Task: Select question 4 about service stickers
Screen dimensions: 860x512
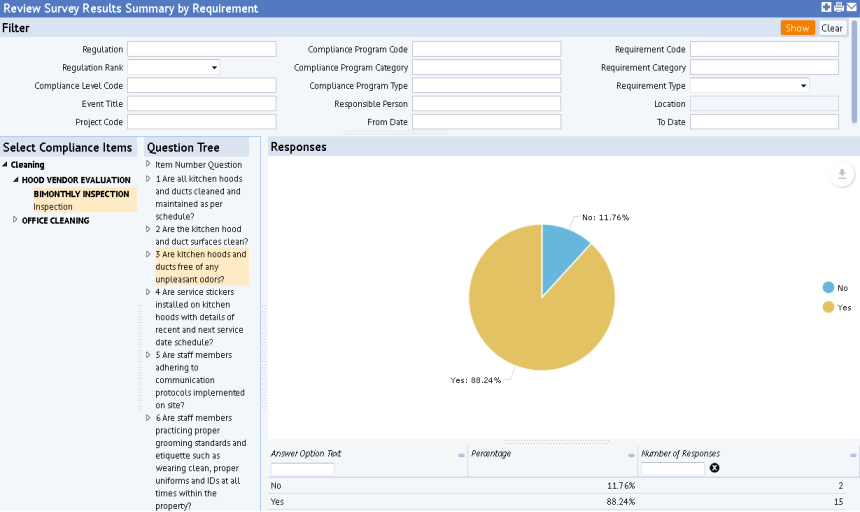Action: point(199,317)
